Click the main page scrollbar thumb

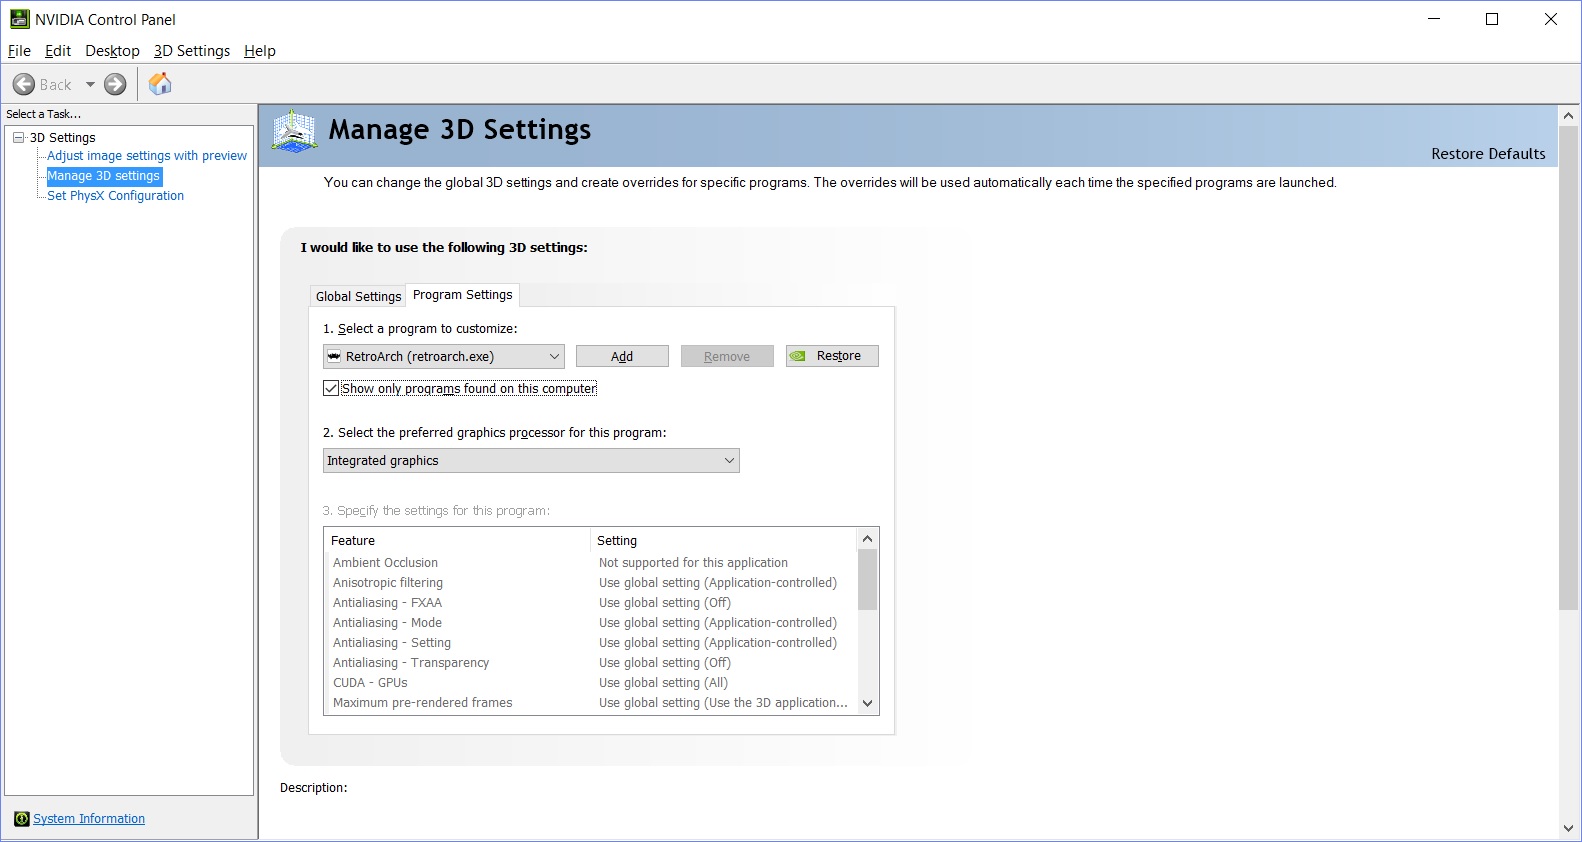(1568, 368)
